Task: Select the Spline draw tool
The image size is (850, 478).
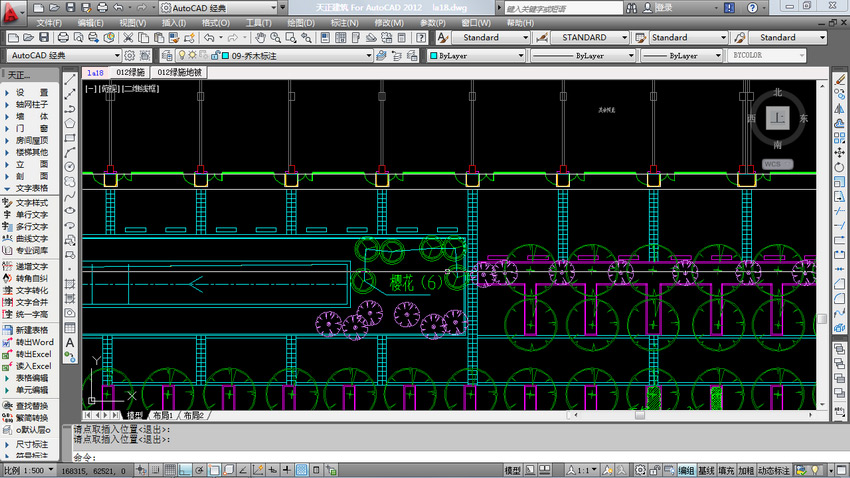Action: tap(70, 196)
